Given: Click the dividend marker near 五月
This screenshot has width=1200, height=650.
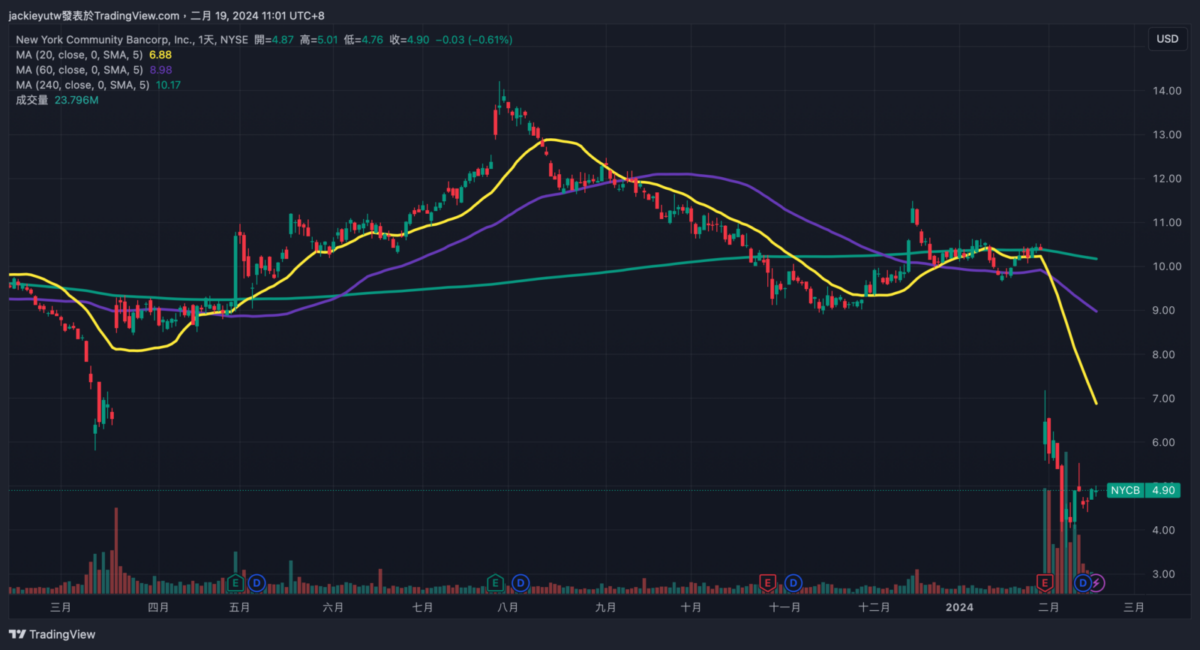Looking at the screenshot, I should pyautogui.click(x=257, y=582).
